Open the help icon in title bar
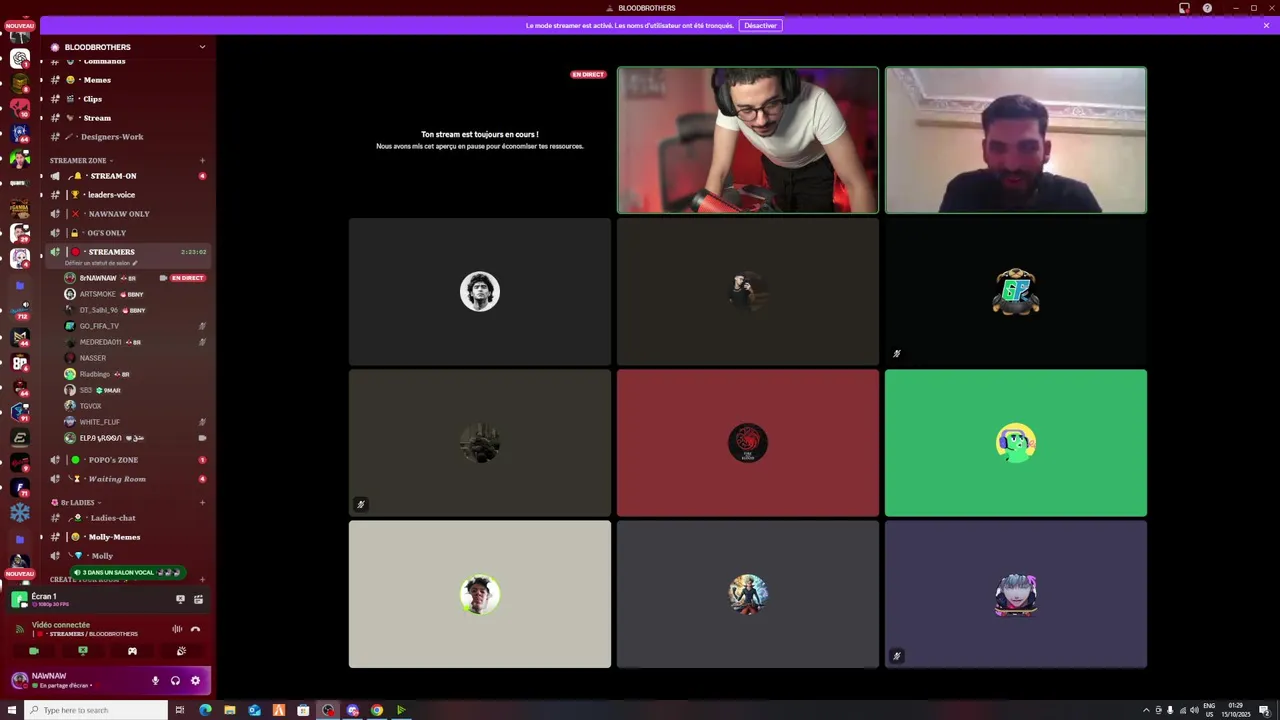The height and width of the screenshot is (720, 1280). coord(1207,8)
